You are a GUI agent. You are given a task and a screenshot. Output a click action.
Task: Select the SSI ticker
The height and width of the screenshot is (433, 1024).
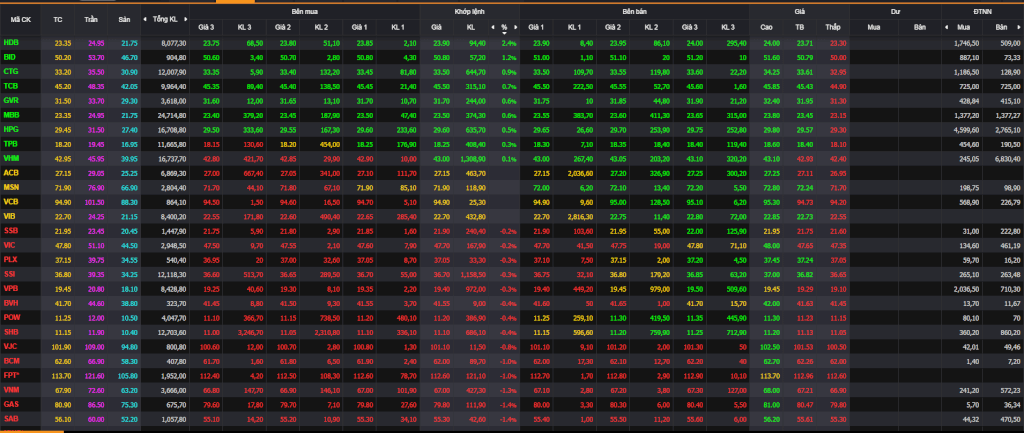9,274
